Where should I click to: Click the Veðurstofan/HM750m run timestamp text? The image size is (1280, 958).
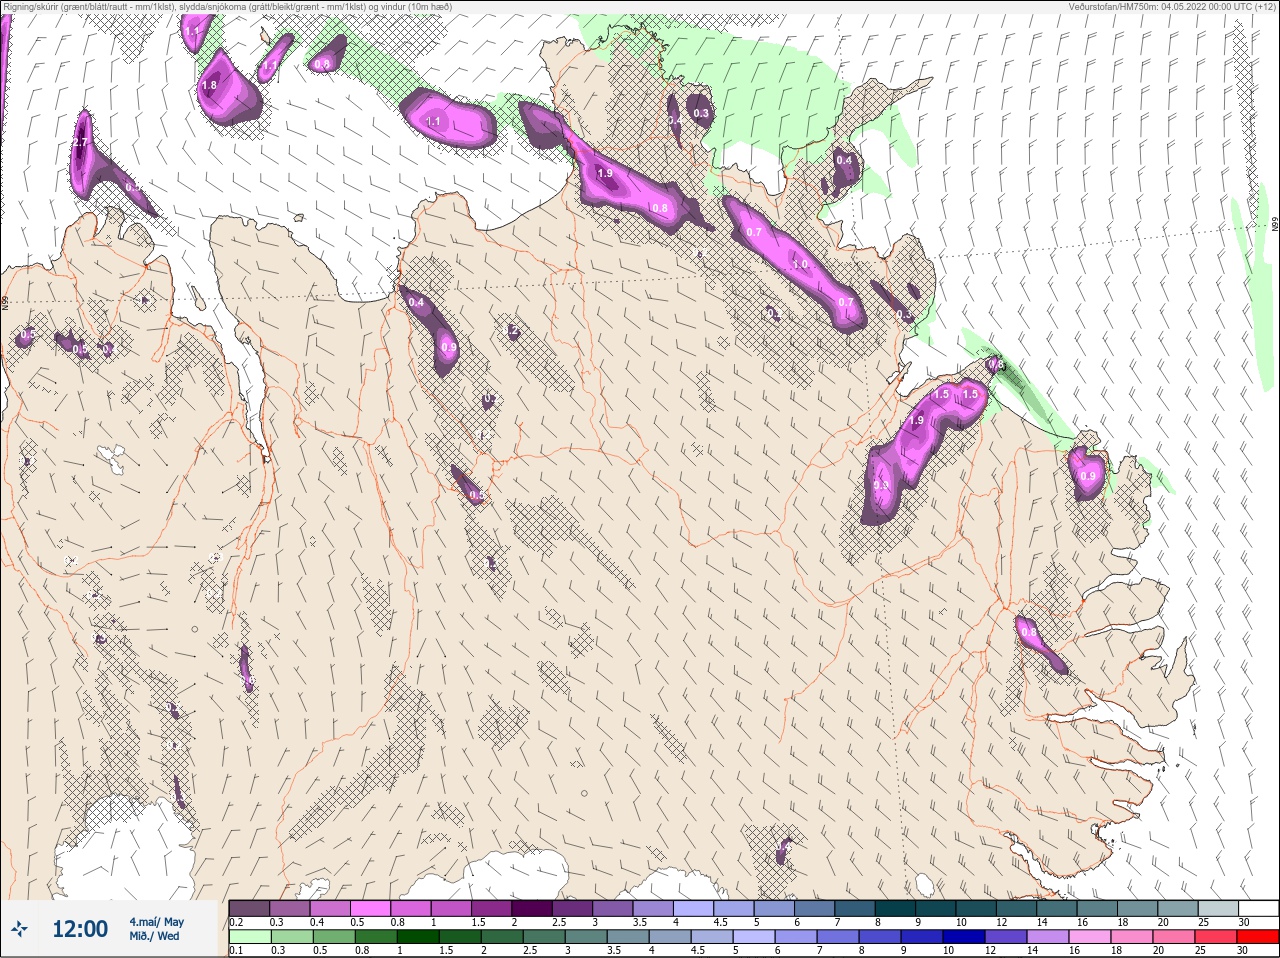pyautogui.click(x=1173, y=6)
